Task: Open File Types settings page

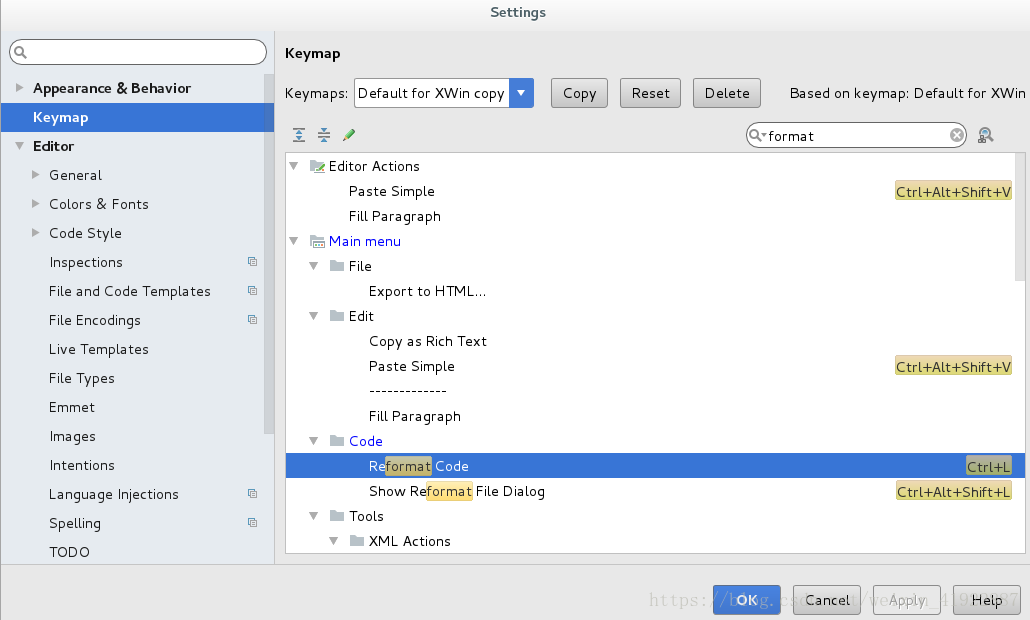Action: pos(81,378)
